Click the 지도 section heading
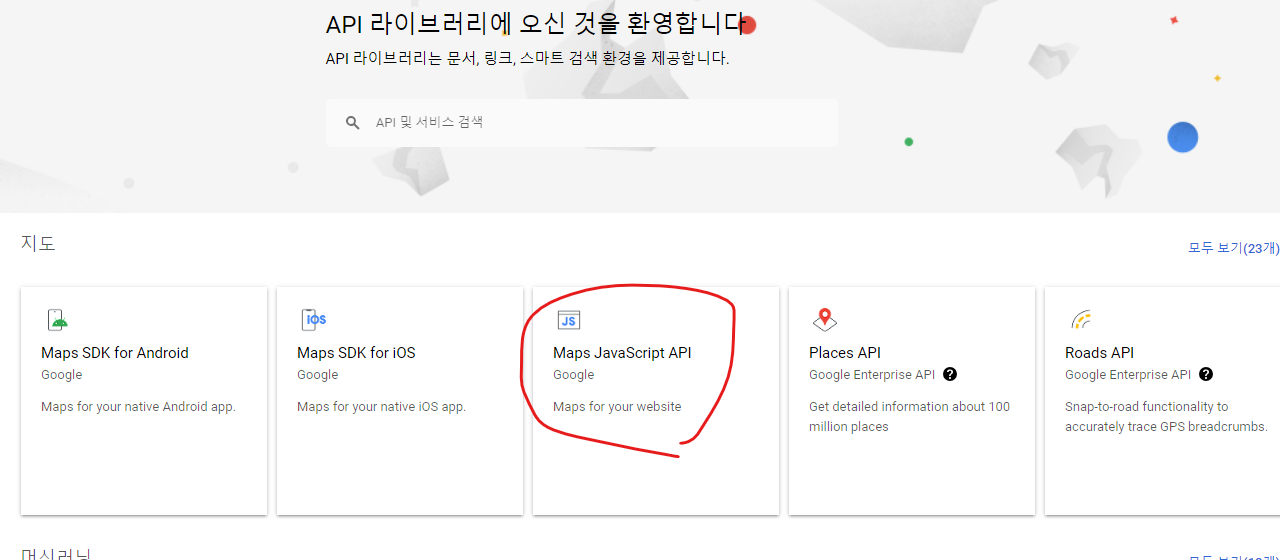The image size is (1280, 560). click(38, 243)
